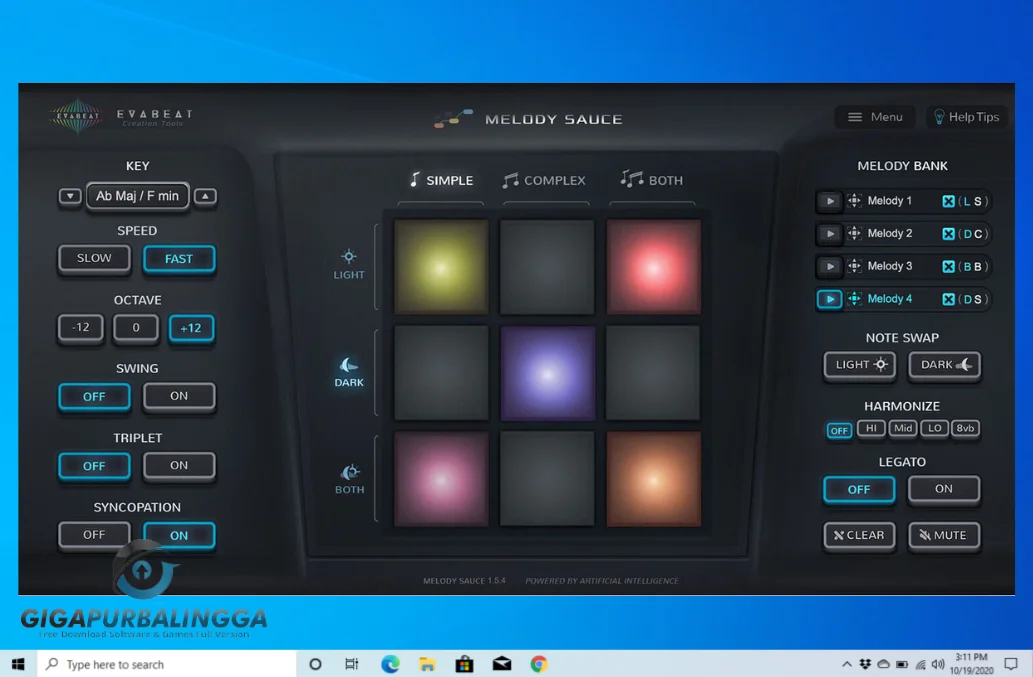Switch to the COMPLEX tab

click(x=544, y=180)
